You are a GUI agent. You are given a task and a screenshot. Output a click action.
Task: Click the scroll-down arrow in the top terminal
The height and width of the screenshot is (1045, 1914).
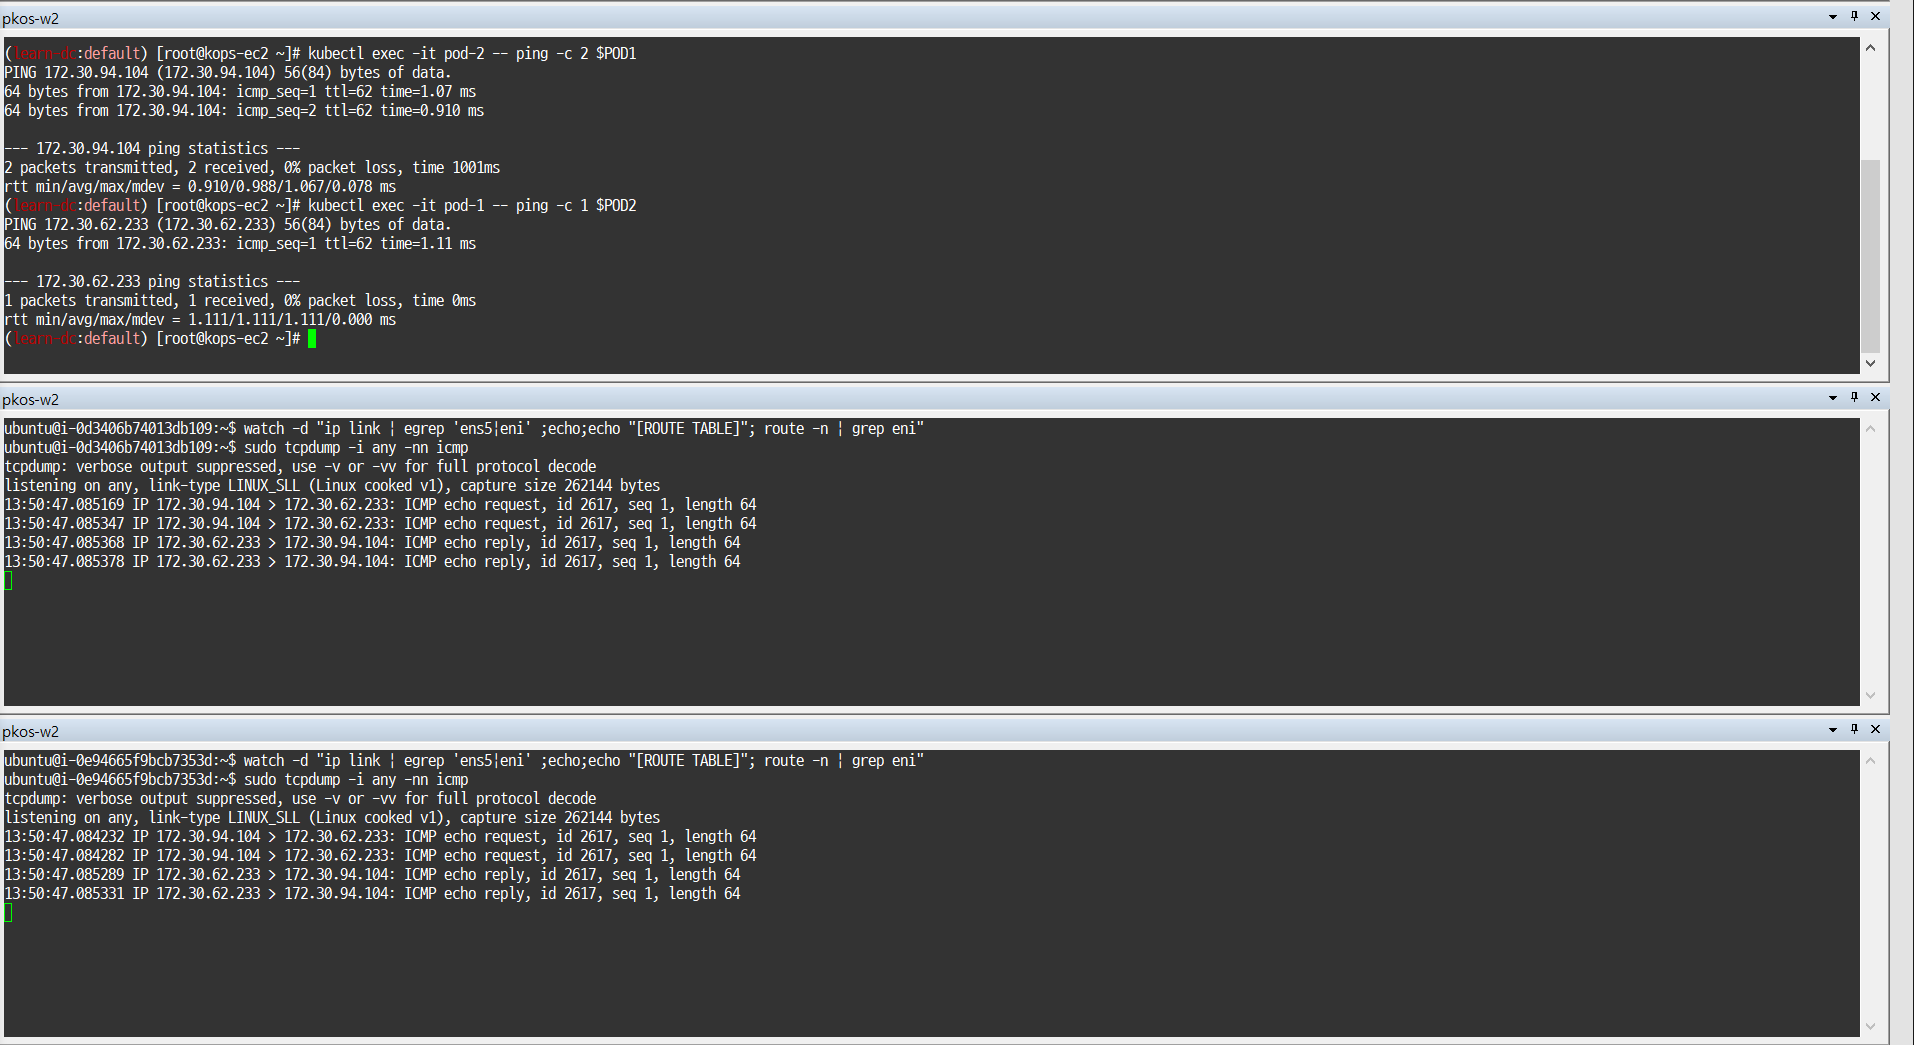1871,364
